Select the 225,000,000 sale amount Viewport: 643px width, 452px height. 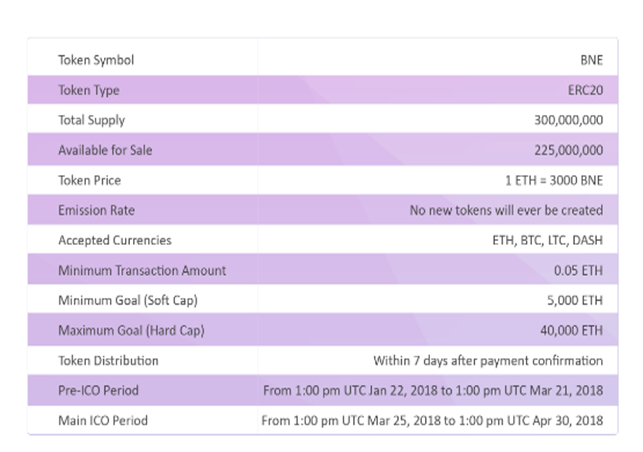pyautogui.click(x=568, y=150)
